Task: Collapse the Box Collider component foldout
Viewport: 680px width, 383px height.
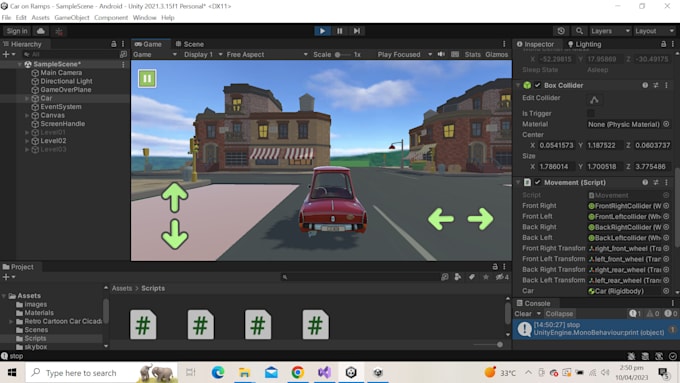Action: [518, 85]
